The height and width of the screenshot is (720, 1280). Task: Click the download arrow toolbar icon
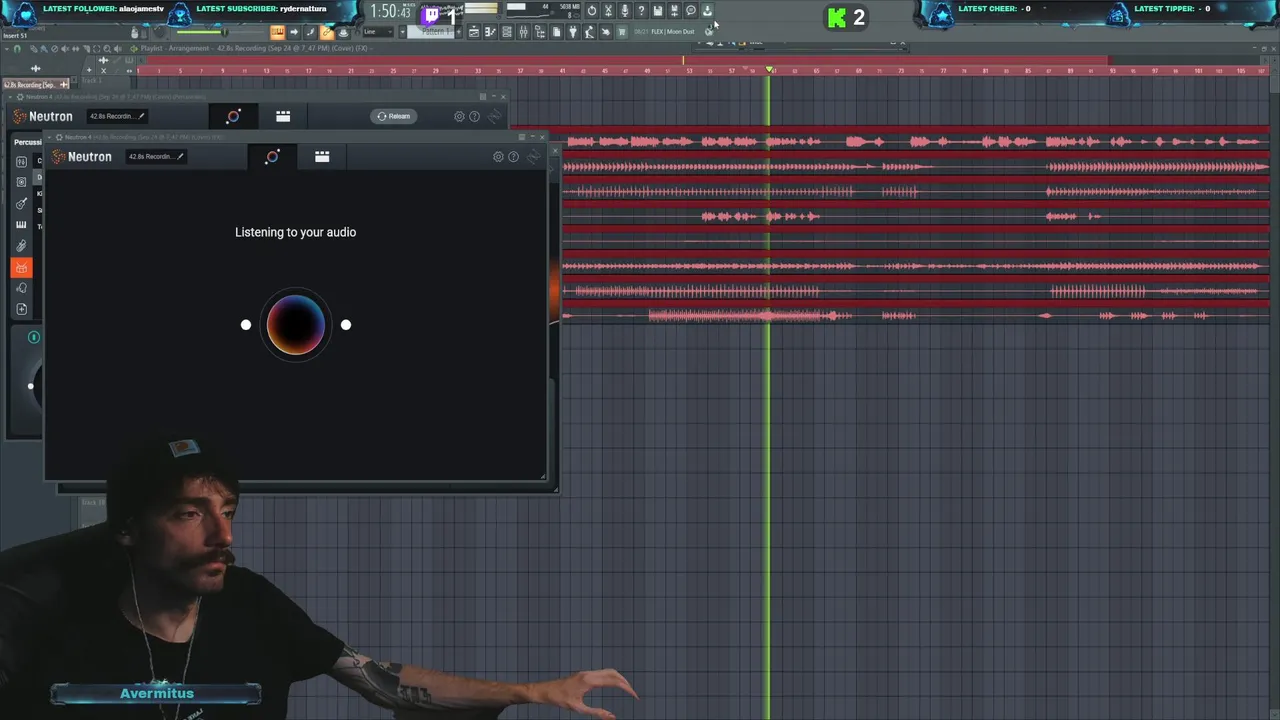(x=707, y=10)
